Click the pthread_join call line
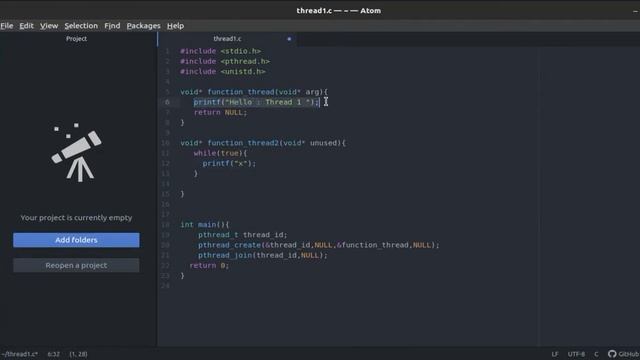The height and width of the screenshot is (360, 640). (x=263, y=255)
